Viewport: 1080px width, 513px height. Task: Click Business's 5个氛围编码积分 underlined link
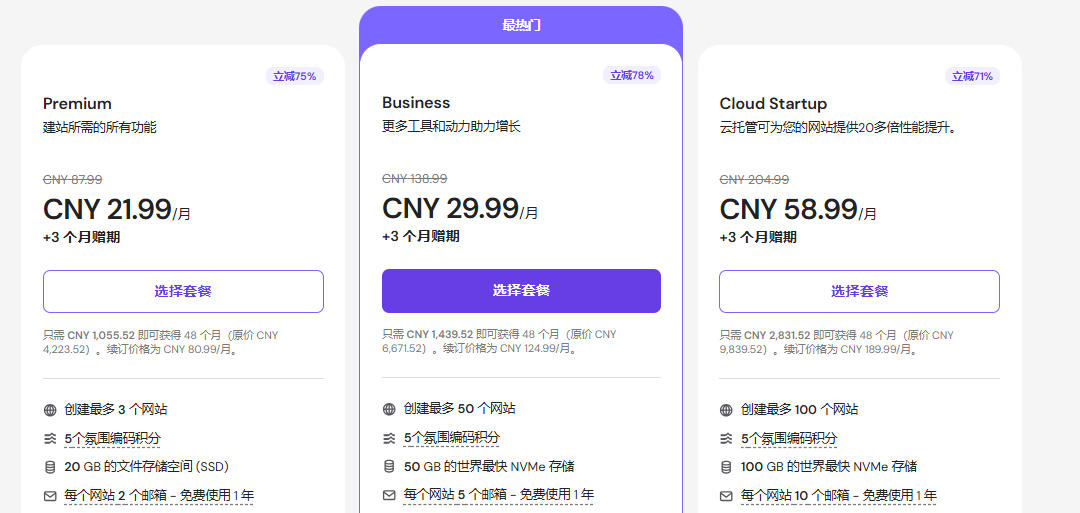tap(451, 438)
